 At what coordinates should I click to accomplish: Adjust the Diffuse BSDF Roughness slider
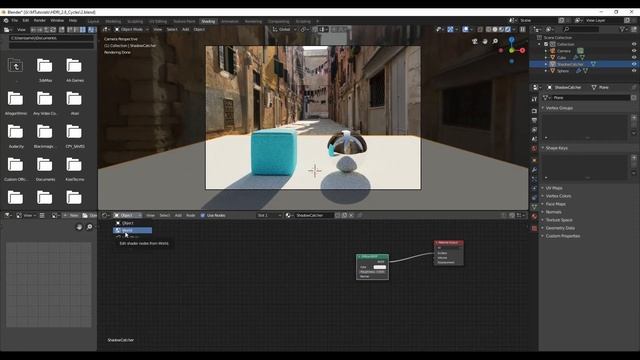pos(372,272)
